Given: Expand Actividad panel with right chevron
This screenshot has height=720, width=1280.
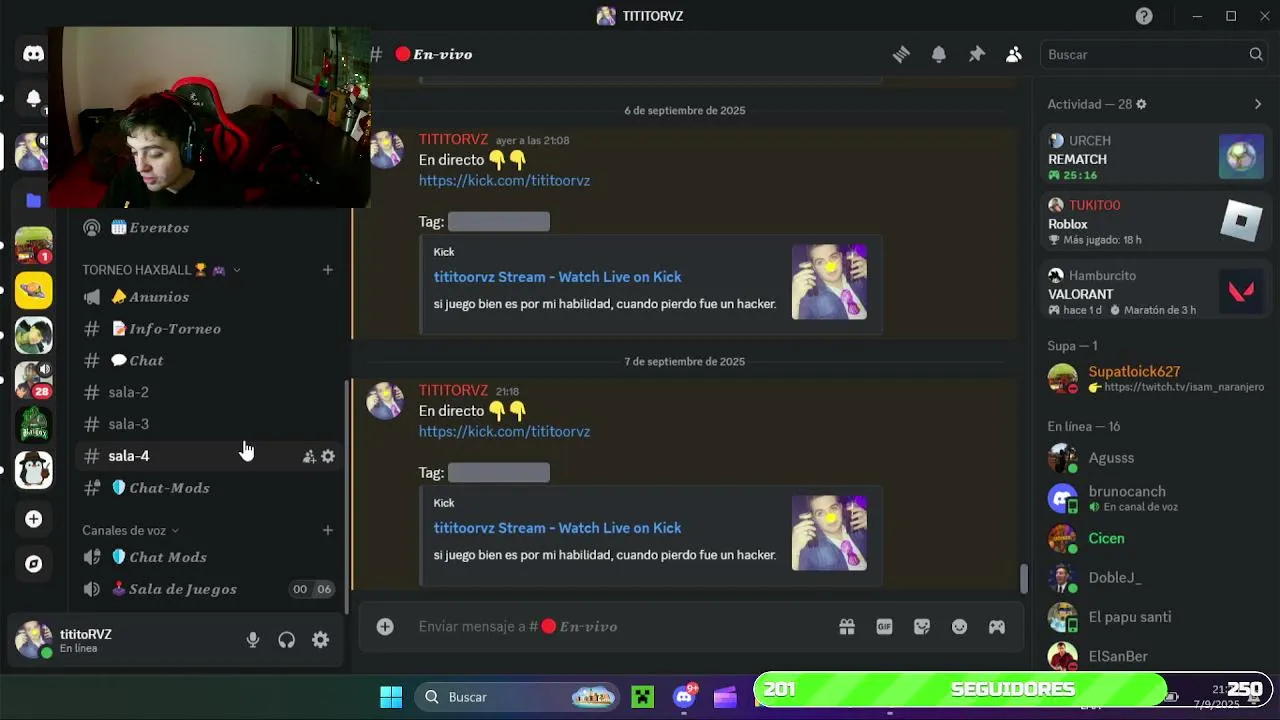Looking at the screenshot, I should [x=1258, y=104].
